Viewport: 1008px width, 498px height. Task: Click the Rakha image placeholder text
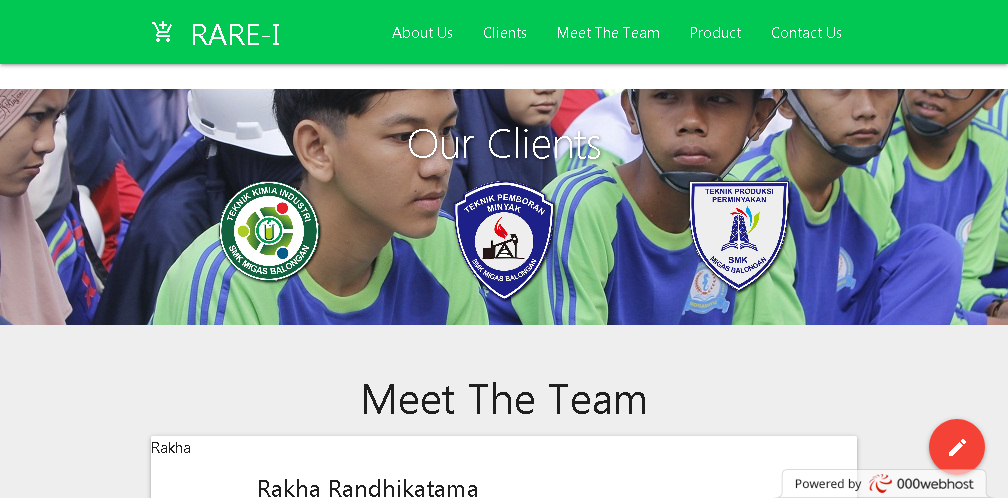pos(171,448)
